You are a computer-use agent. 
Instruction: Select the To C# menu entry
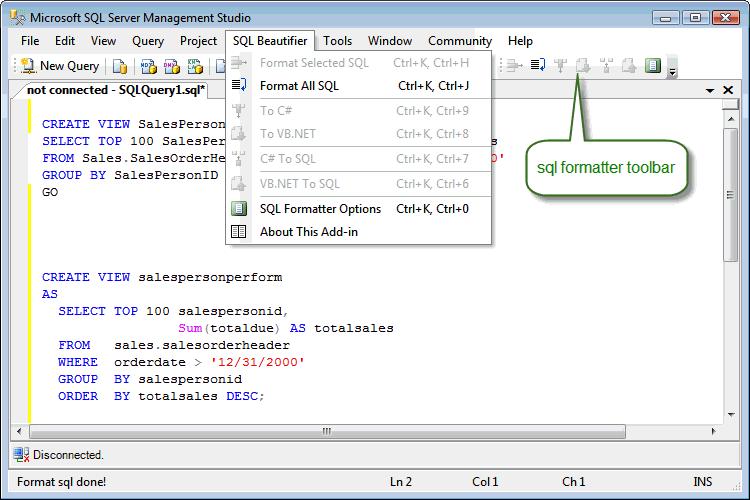[358, 111]
